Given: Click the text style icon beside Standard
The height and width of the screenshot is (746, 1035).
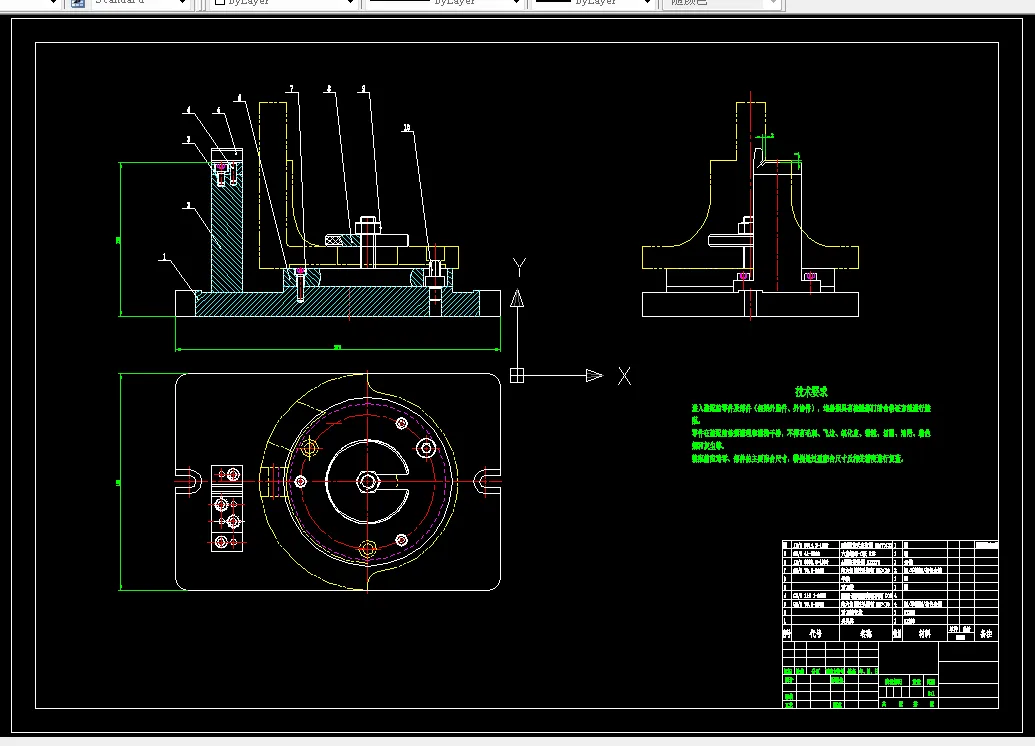Looking at the screenshot, I should coord(77,3).
